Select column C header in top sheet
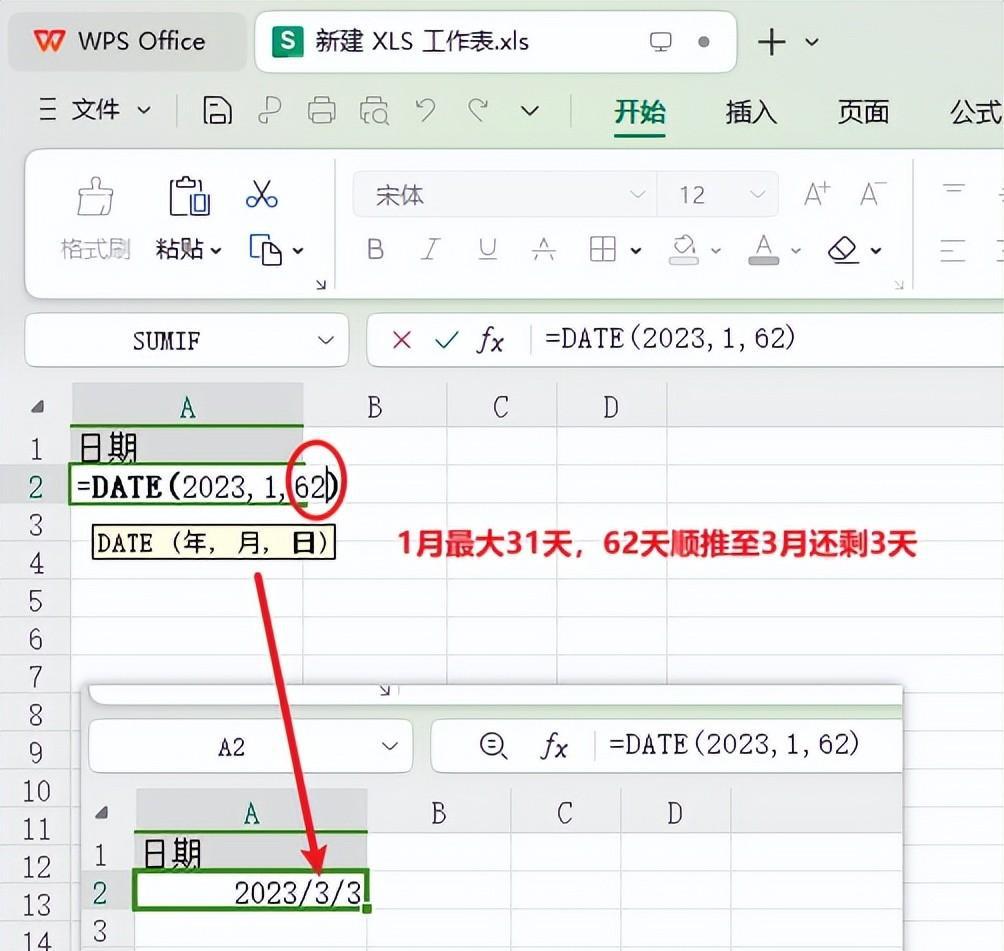Image resolution: width=1004 pixels, height=951 pixels. [x=501, y=406]
